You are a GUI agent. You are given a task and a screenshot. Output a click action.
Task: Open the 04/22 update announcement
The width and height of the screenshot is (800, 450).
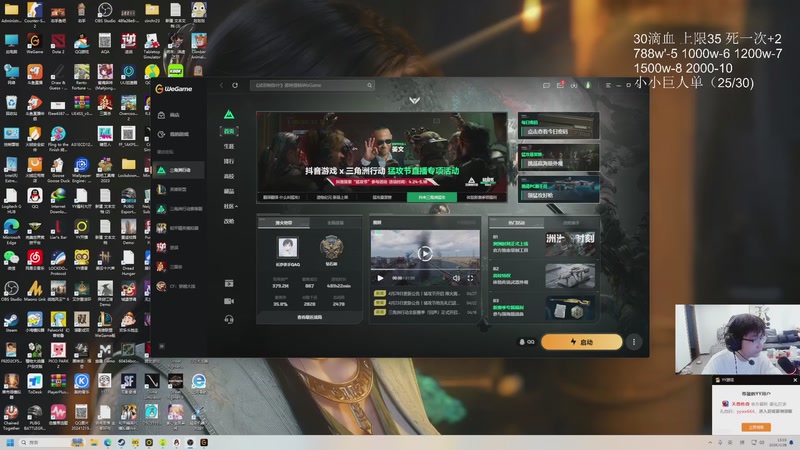coord(425,303)
